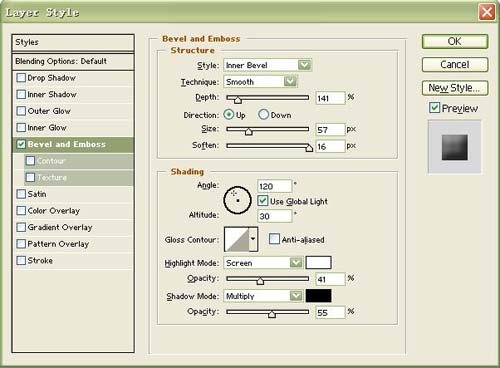Select the Down direction radio button
This screenshot has width=500, height=368.
[x=263, y=115]
